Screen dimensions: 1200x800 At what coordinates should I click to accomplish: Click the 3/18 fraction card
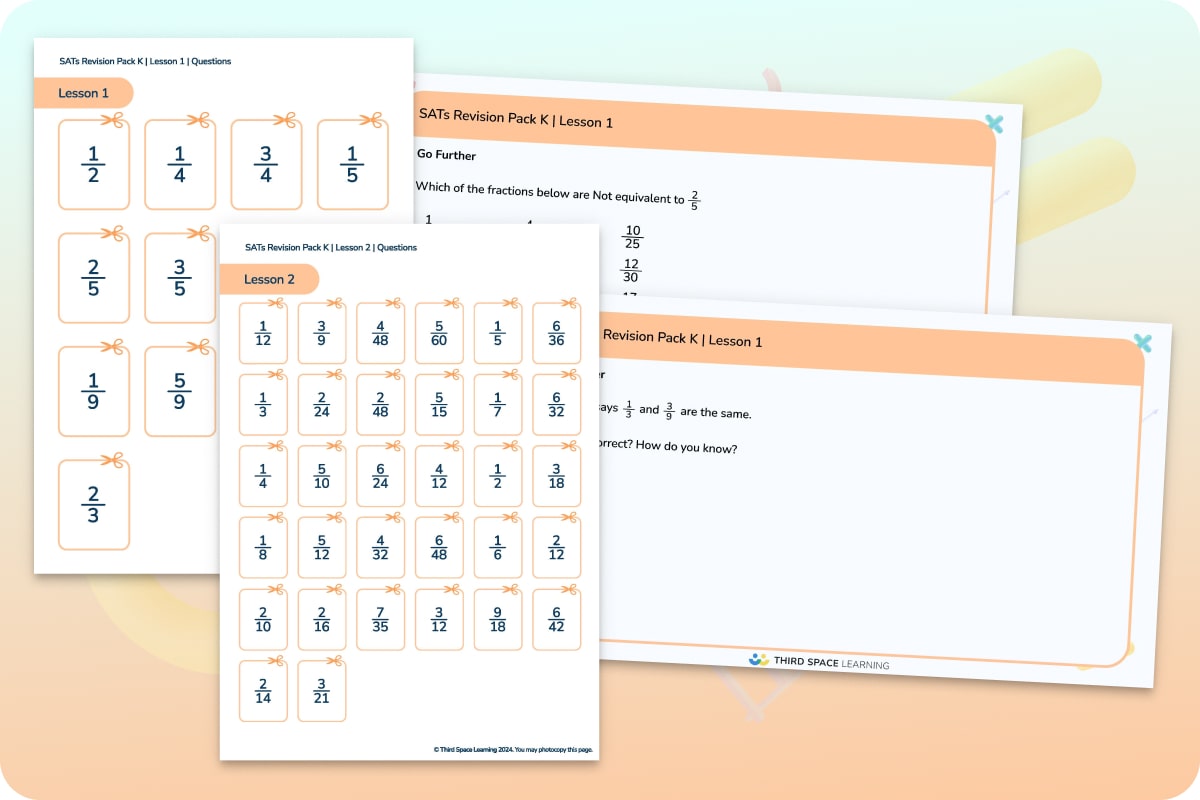557,476
